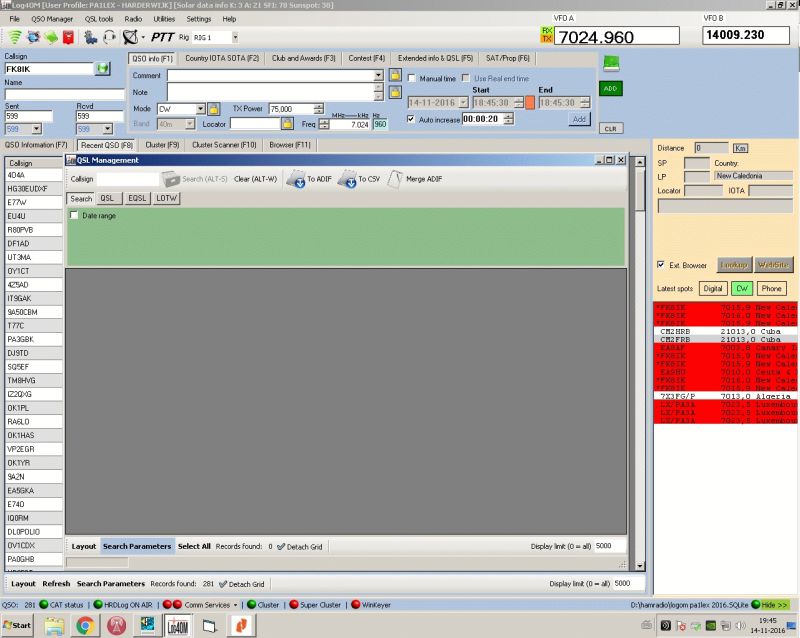The width and height of the screenshot is (800, 638).
Task: Switch to Country IOTA SOTA (F2) tab
Action: pyautogui.click(x=222, y=59)
